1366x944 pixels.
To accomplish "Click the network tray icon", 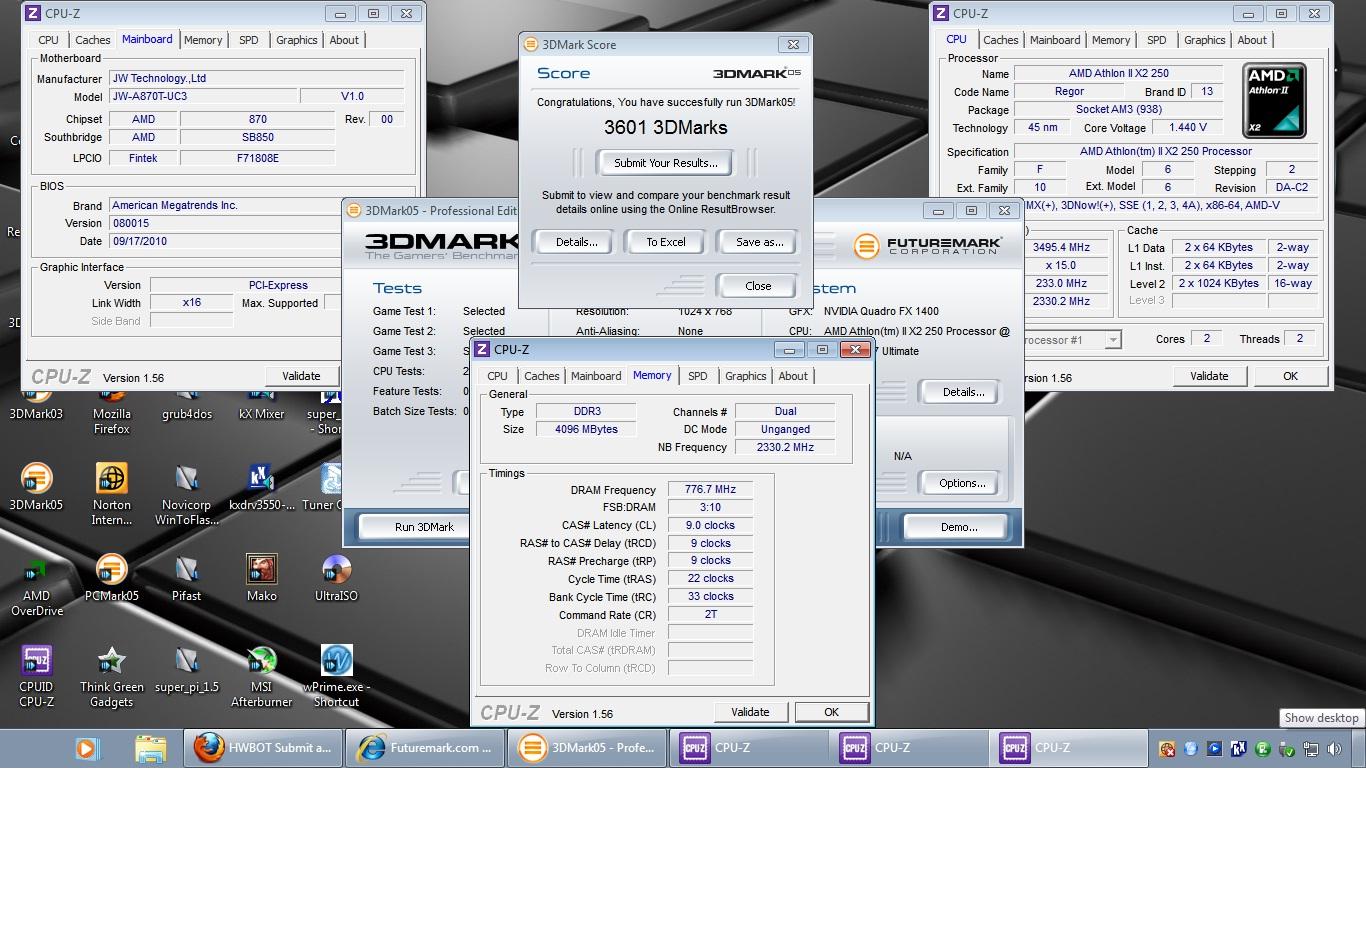I will [1310, 748].
